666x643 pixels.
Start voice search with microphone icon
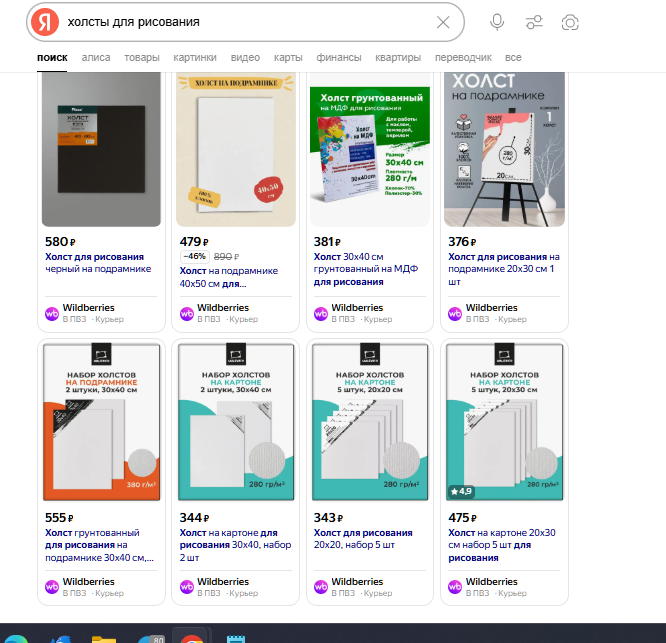pyautogui.click(x=497, y=22)
